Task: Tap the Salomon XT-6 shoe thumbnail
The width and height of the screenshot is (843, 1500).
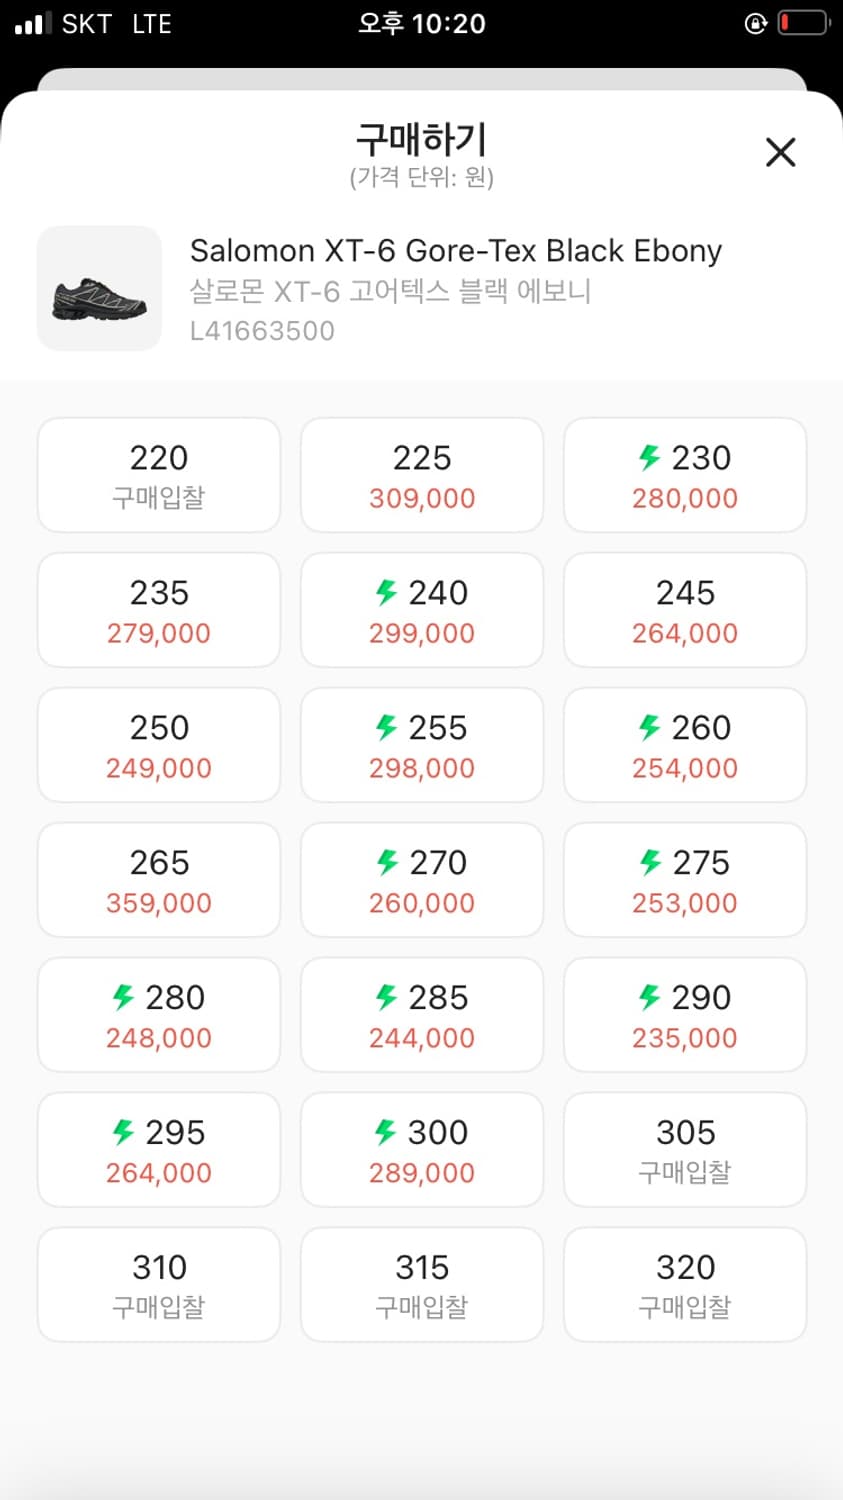Action: tap(99, 288)
